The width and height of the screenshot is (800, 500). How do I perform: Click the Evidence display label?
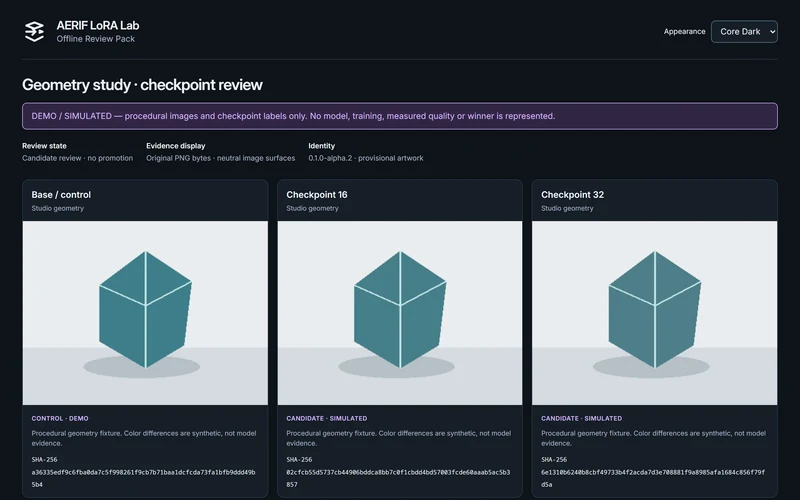[176, 146]
